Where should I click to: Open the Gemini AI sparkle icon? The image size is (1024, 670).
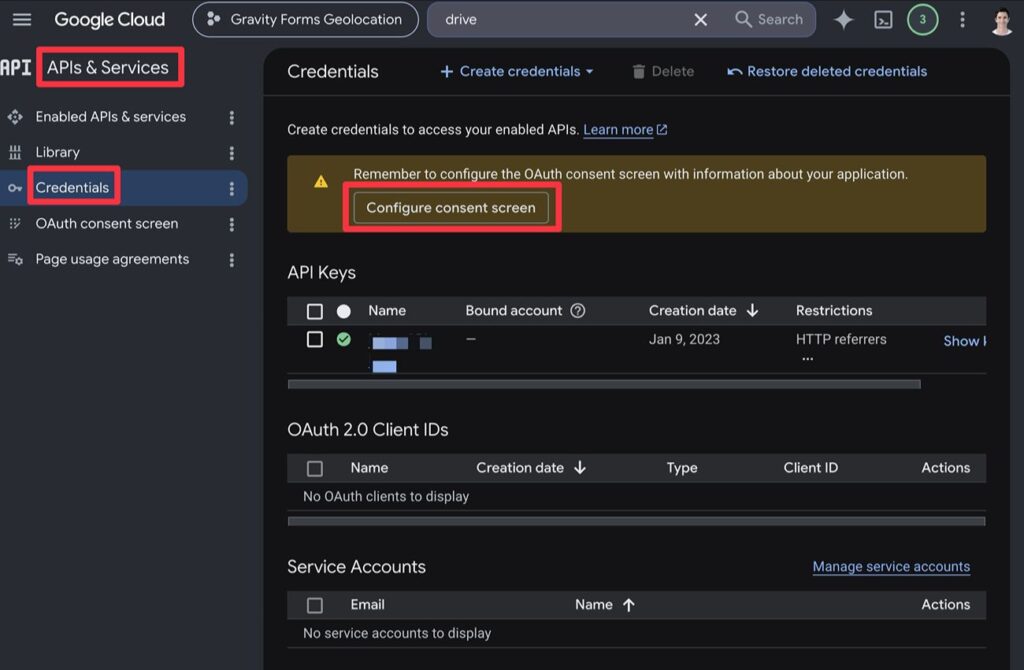[844, 20]
